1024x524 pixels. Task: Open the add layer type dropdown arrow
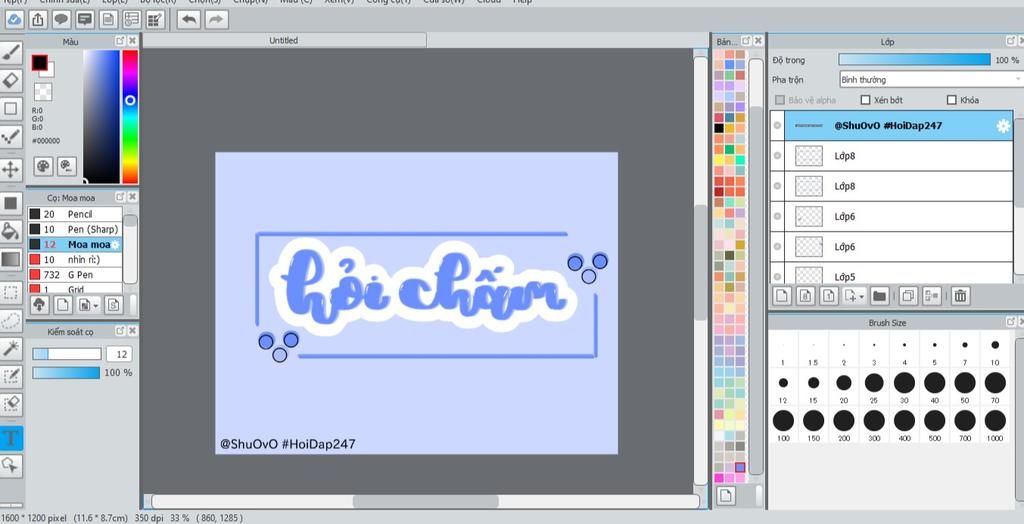tap(861, 297)
